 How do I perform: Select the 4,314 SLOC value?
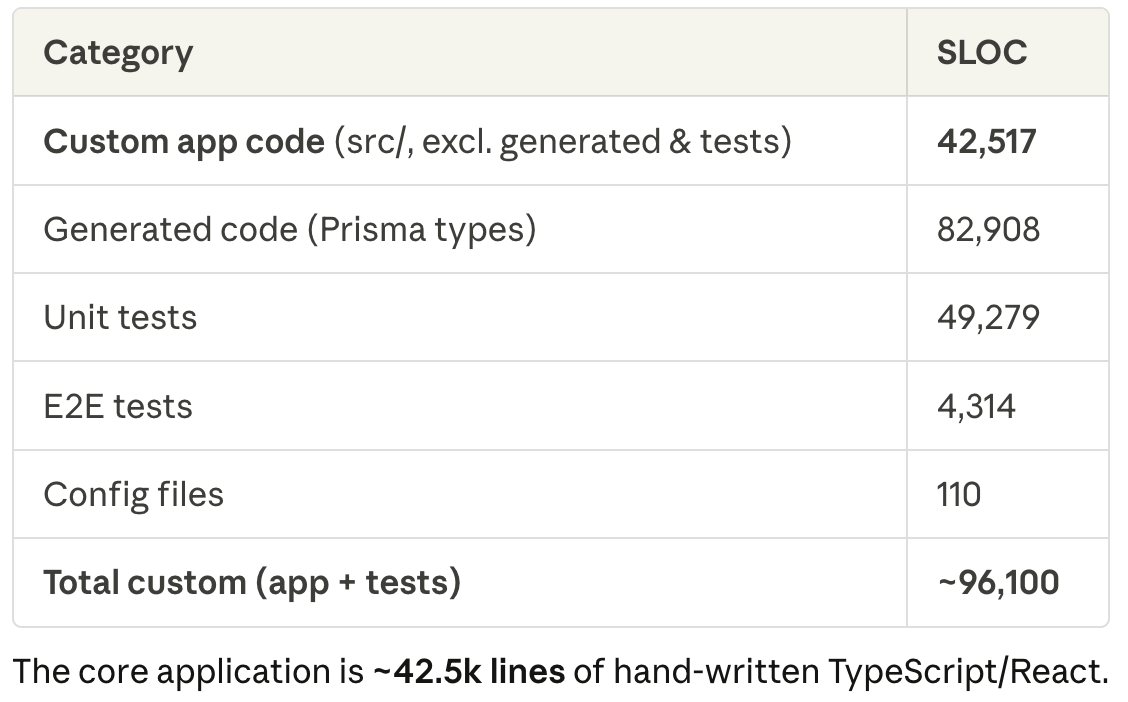[x=976, y=406]
